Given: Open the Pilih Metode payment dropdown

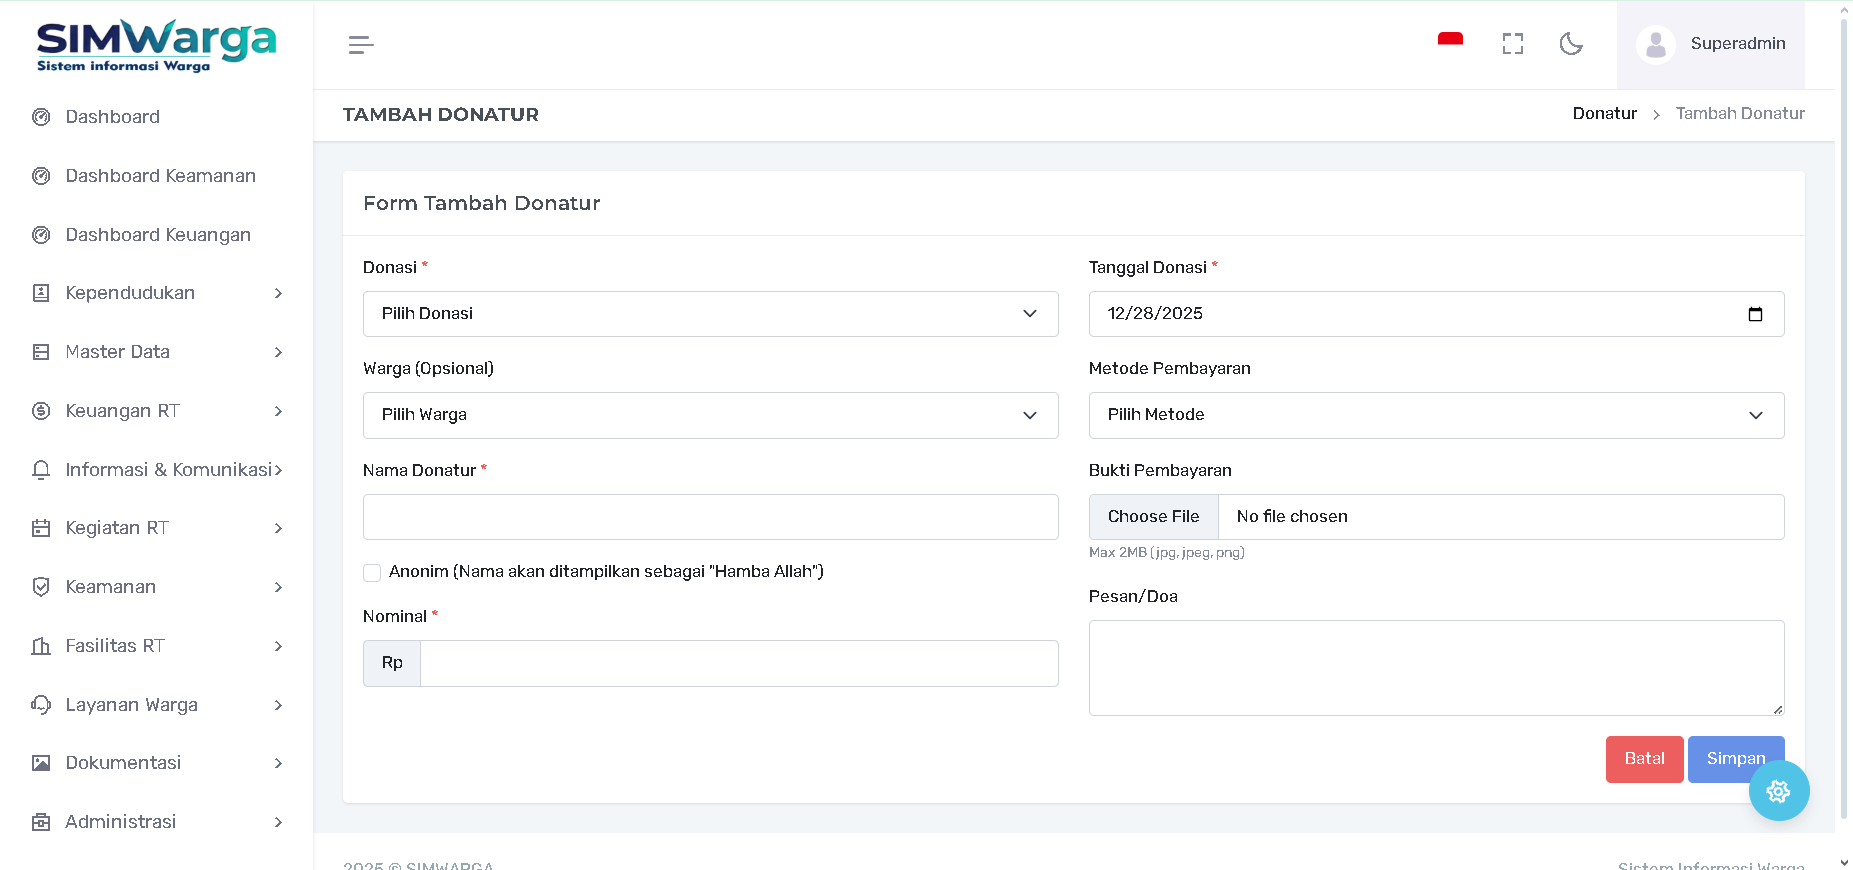Looking at the screenshot, I should [x=1435, y=415].
